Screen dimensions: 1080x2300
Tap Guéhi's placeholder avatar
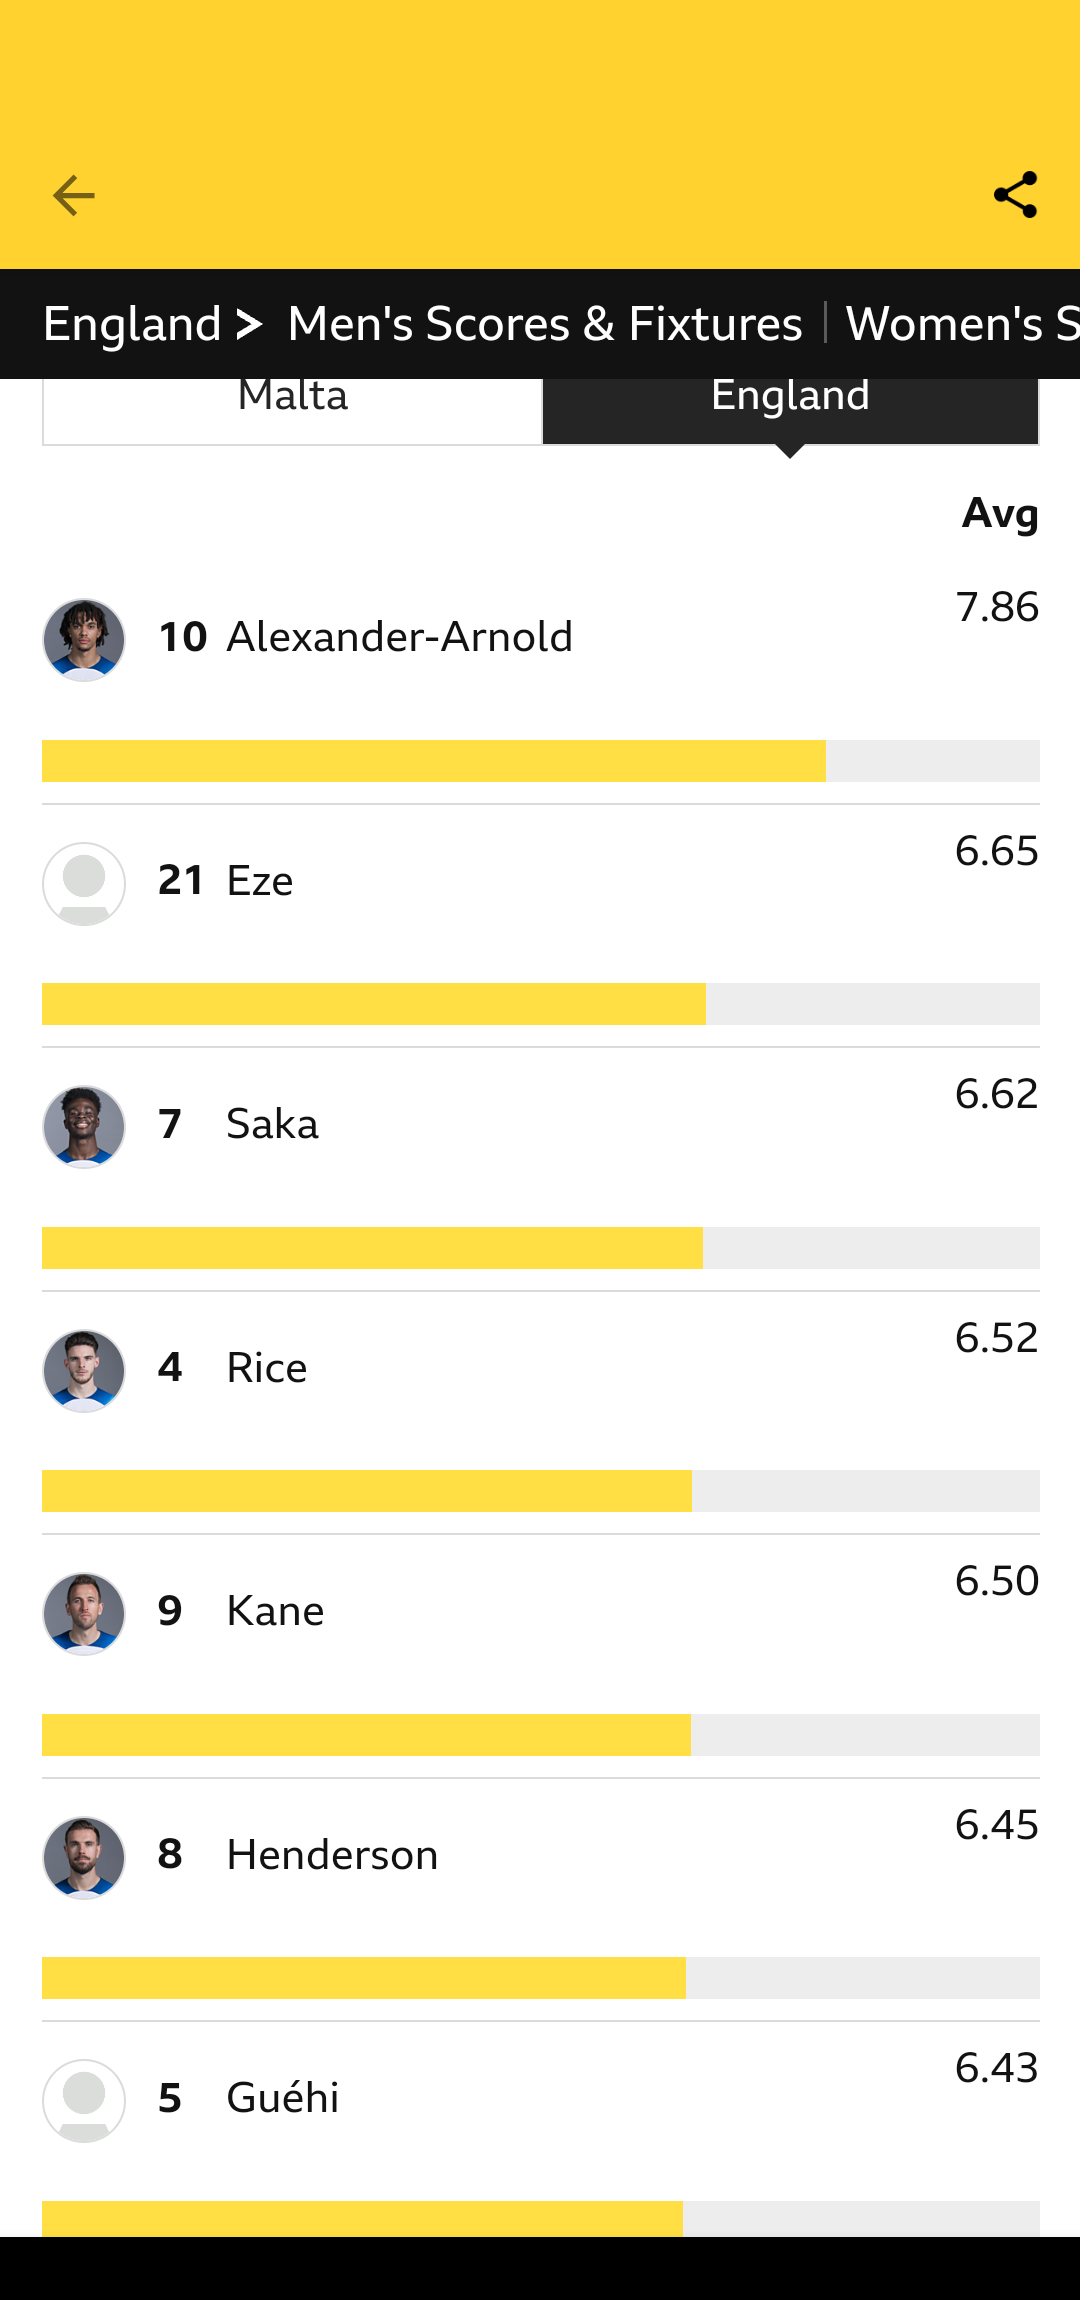pos(84,2101)
